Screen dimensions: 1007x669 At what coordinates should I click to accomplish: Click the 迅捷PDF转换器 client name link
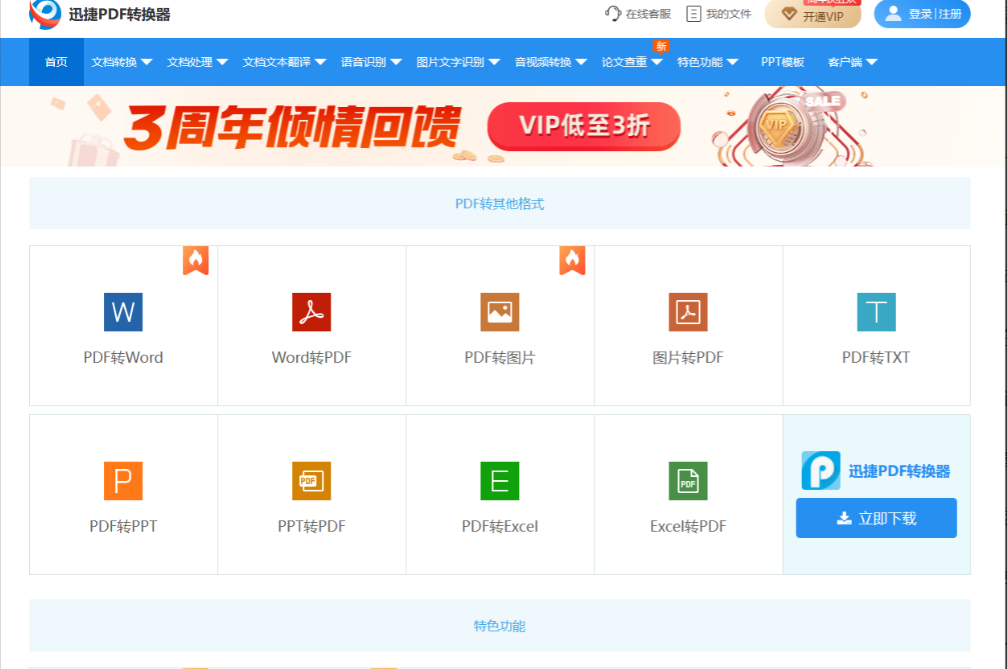point(899,471)
